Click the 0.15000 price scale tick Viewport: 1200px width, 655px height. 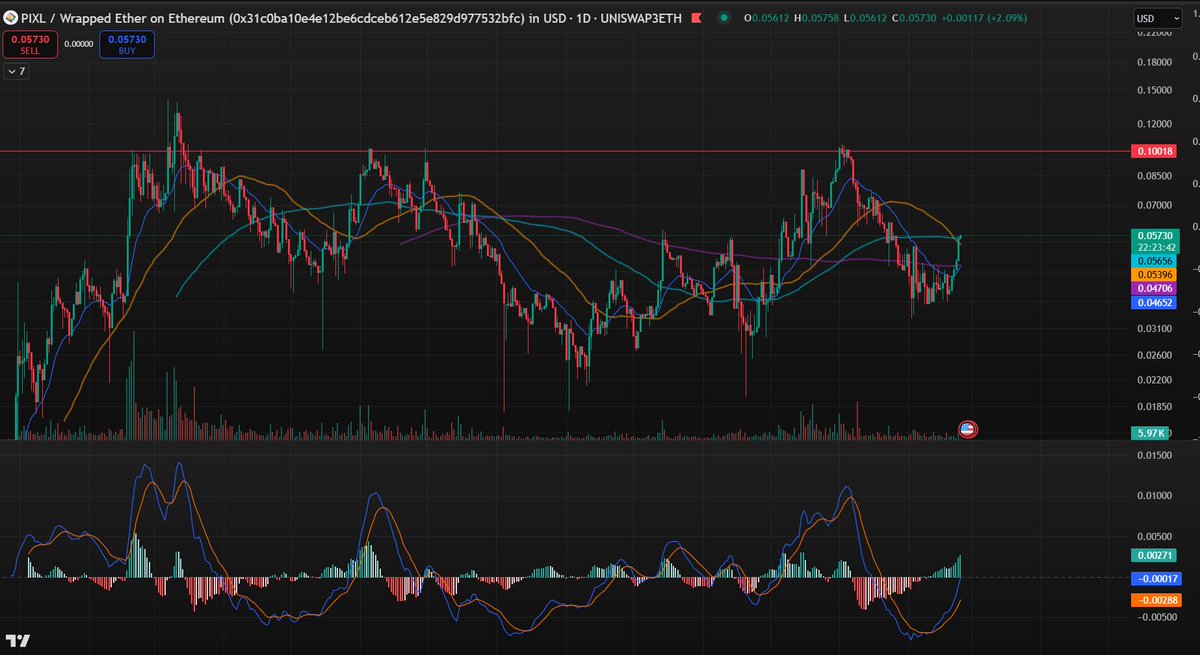coord(1153,91)
